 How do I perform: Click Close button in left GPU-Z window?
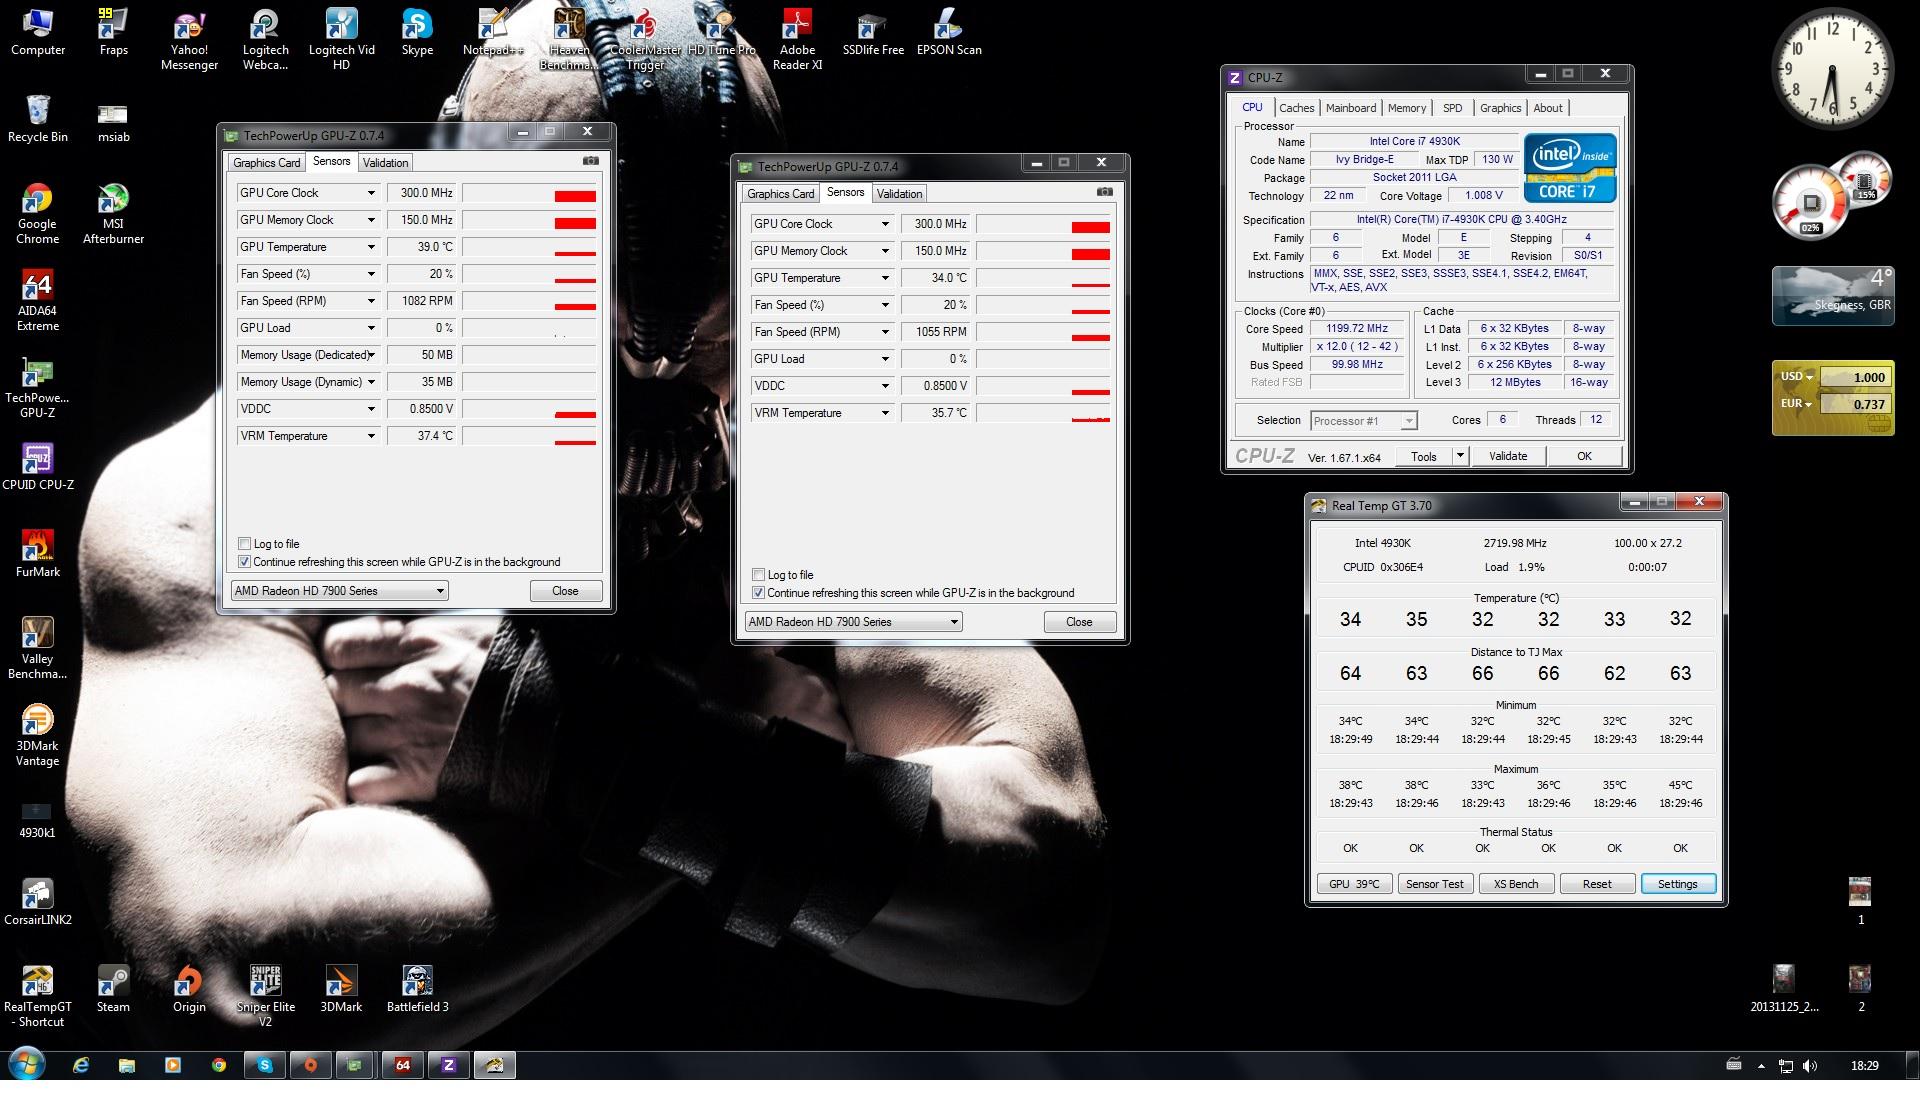point(565,591)
